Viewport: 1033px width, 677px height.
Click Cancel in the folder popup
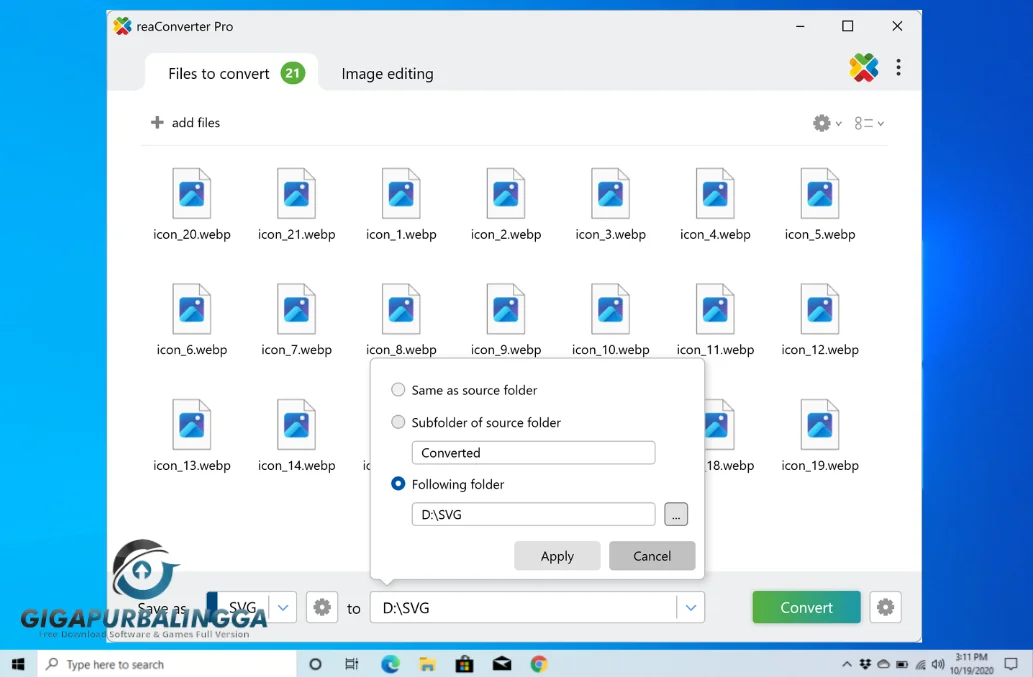click(652, 556)
